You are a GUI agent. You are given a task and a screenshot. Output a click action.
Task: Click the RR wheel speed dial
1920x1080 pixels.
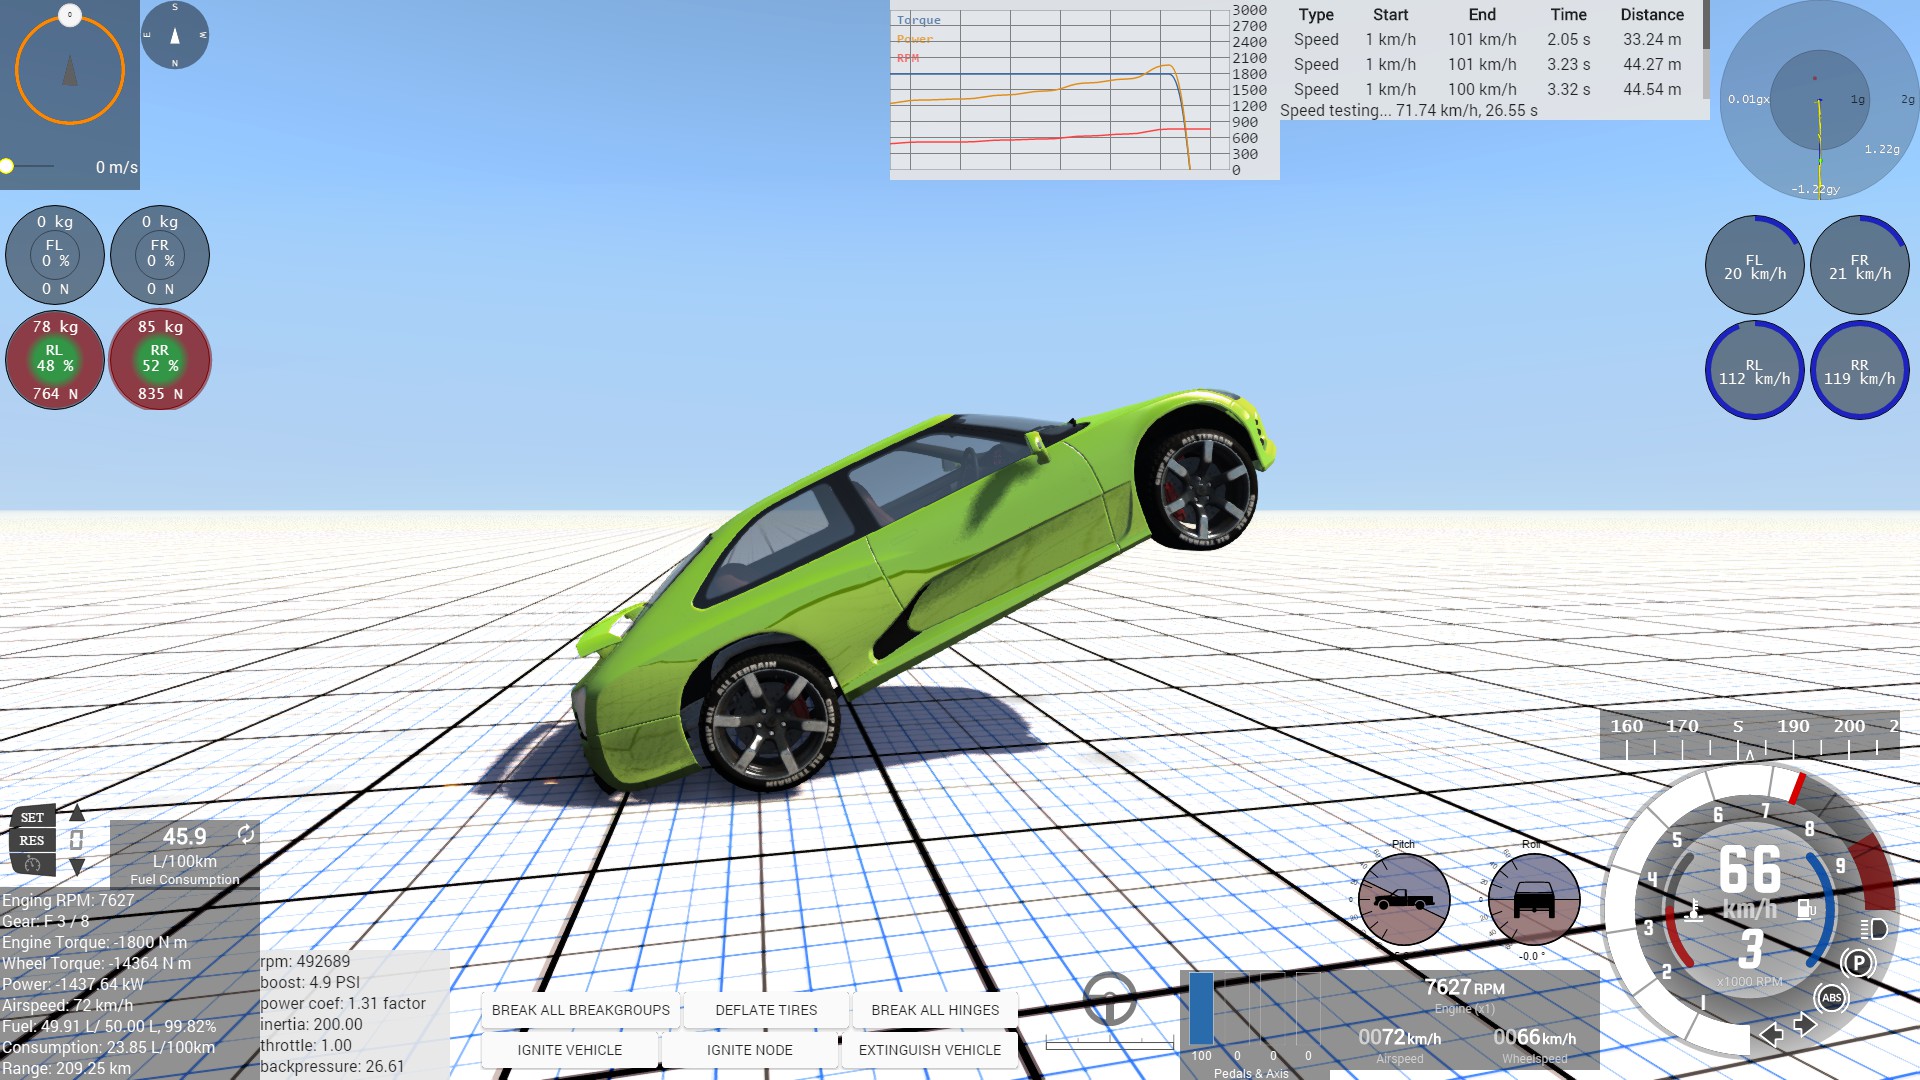pos(1859,371)
